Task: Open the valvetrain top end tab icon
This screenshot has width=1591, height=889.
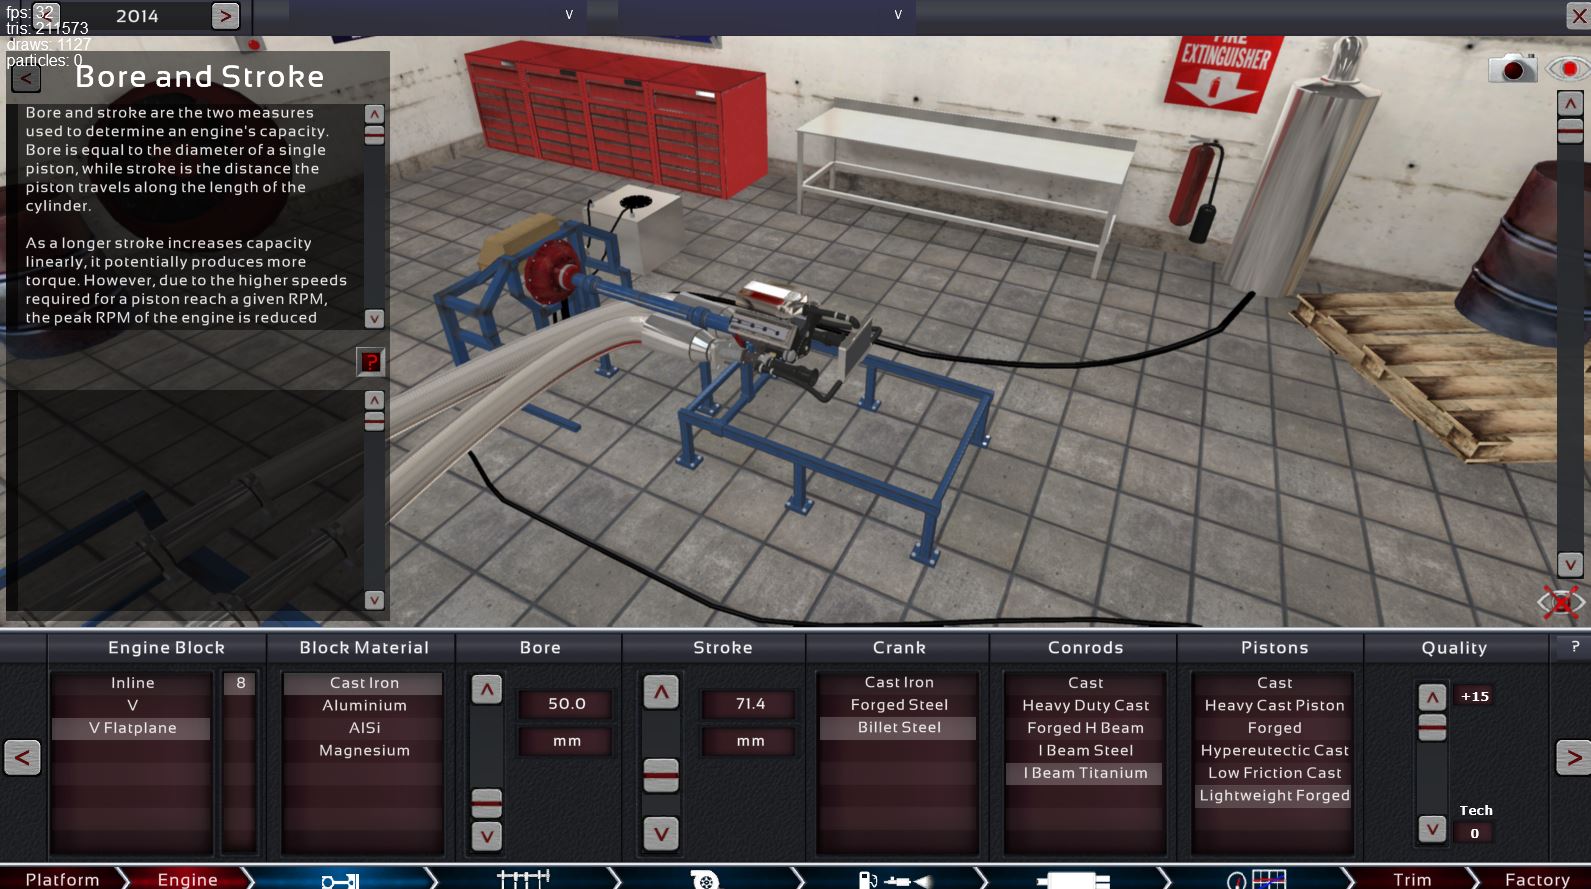Action: (x=524, y=879)
